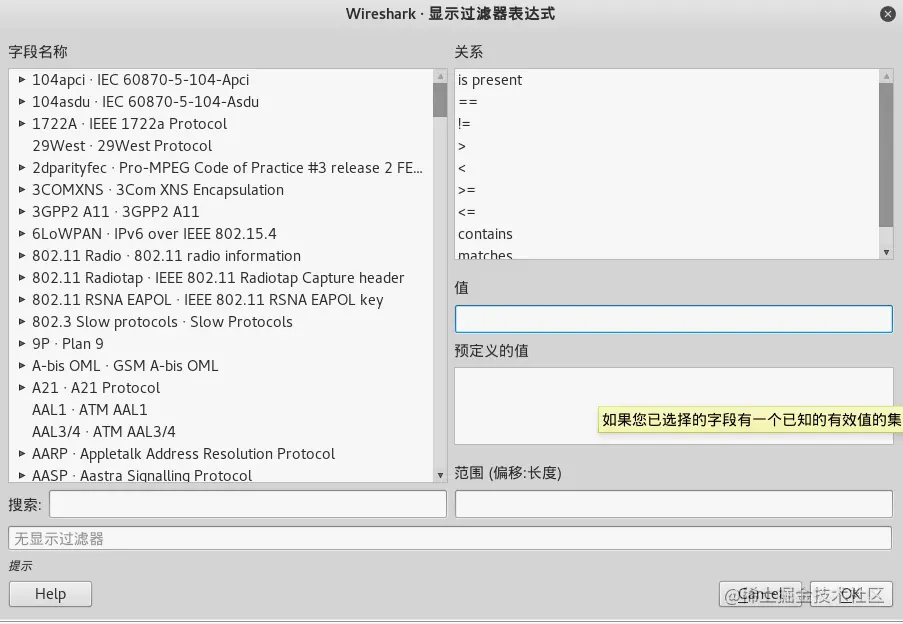Click relation list scrollbar up arrow

click(x=886, y=76)
